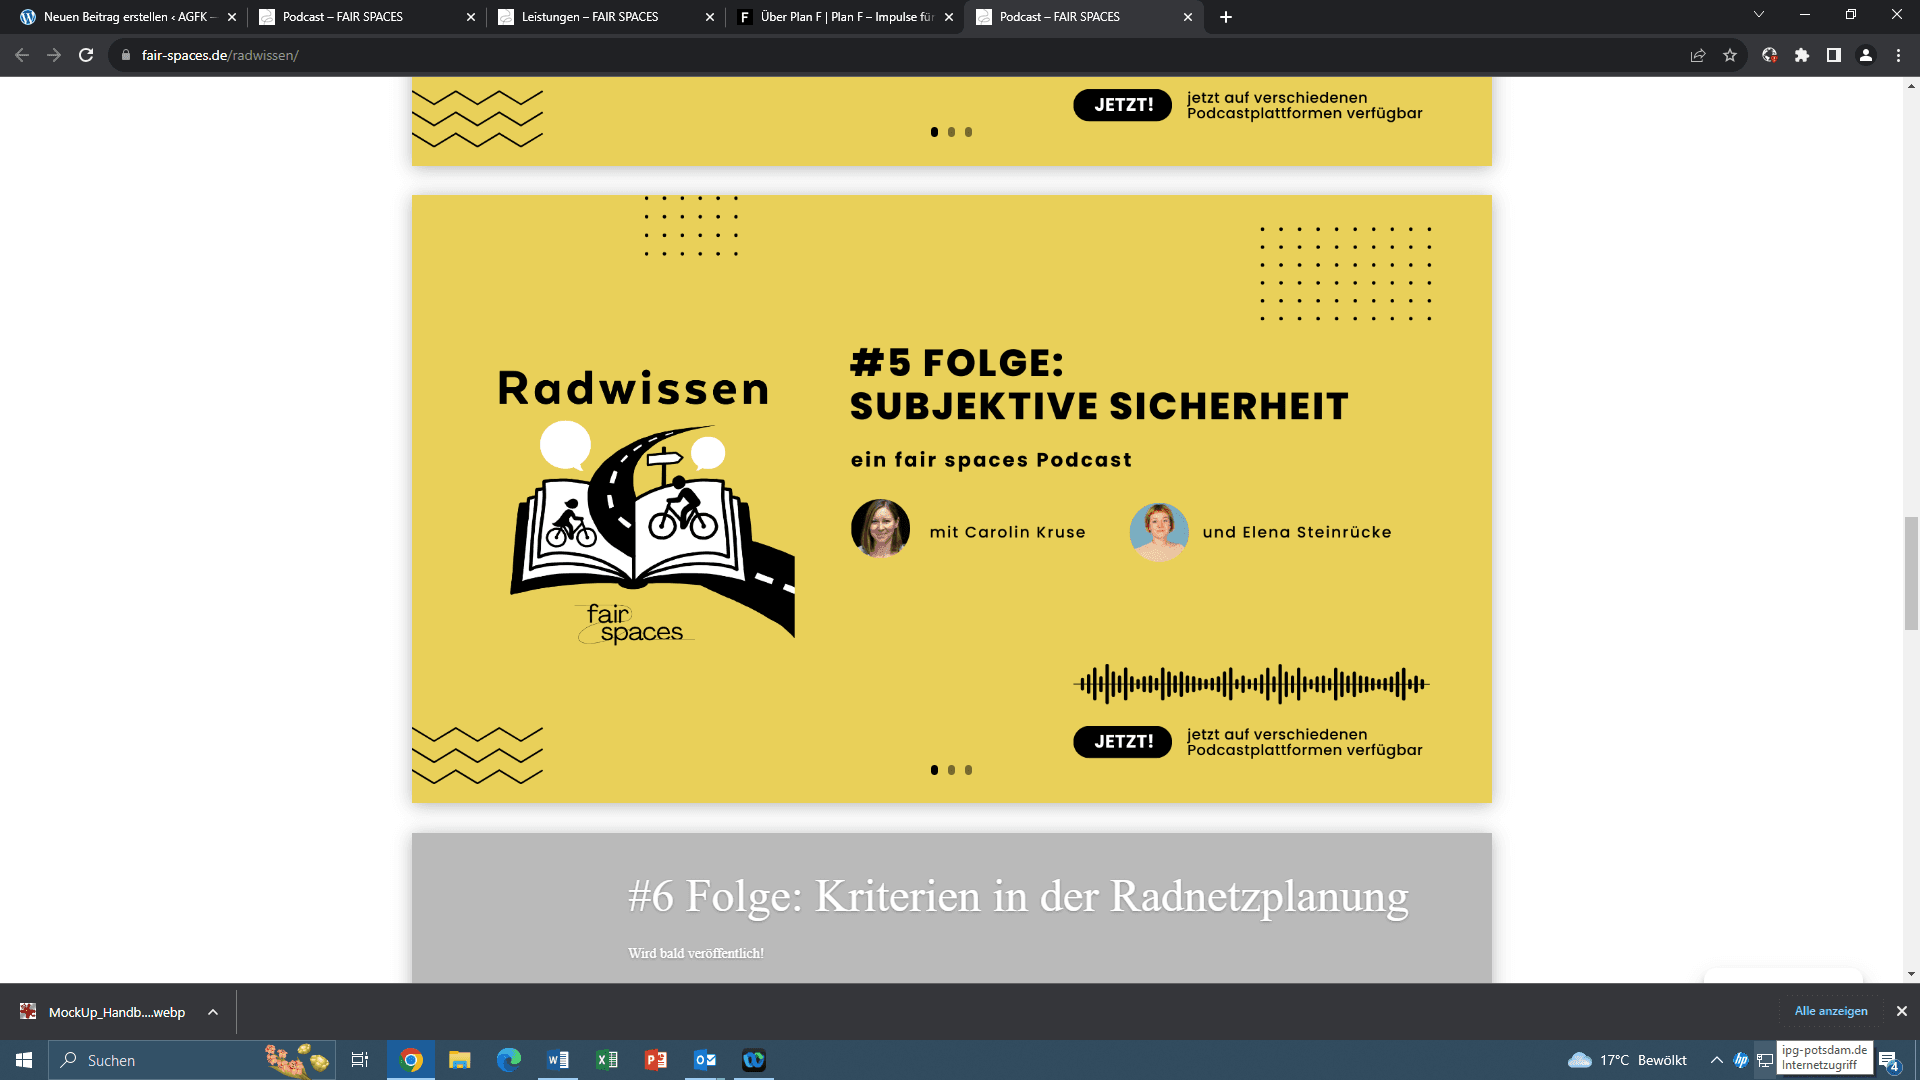Screen dimensions: 1920x1080
Task: Select second slider dot in episode 5 banner
Action: (x=951, y=770)
